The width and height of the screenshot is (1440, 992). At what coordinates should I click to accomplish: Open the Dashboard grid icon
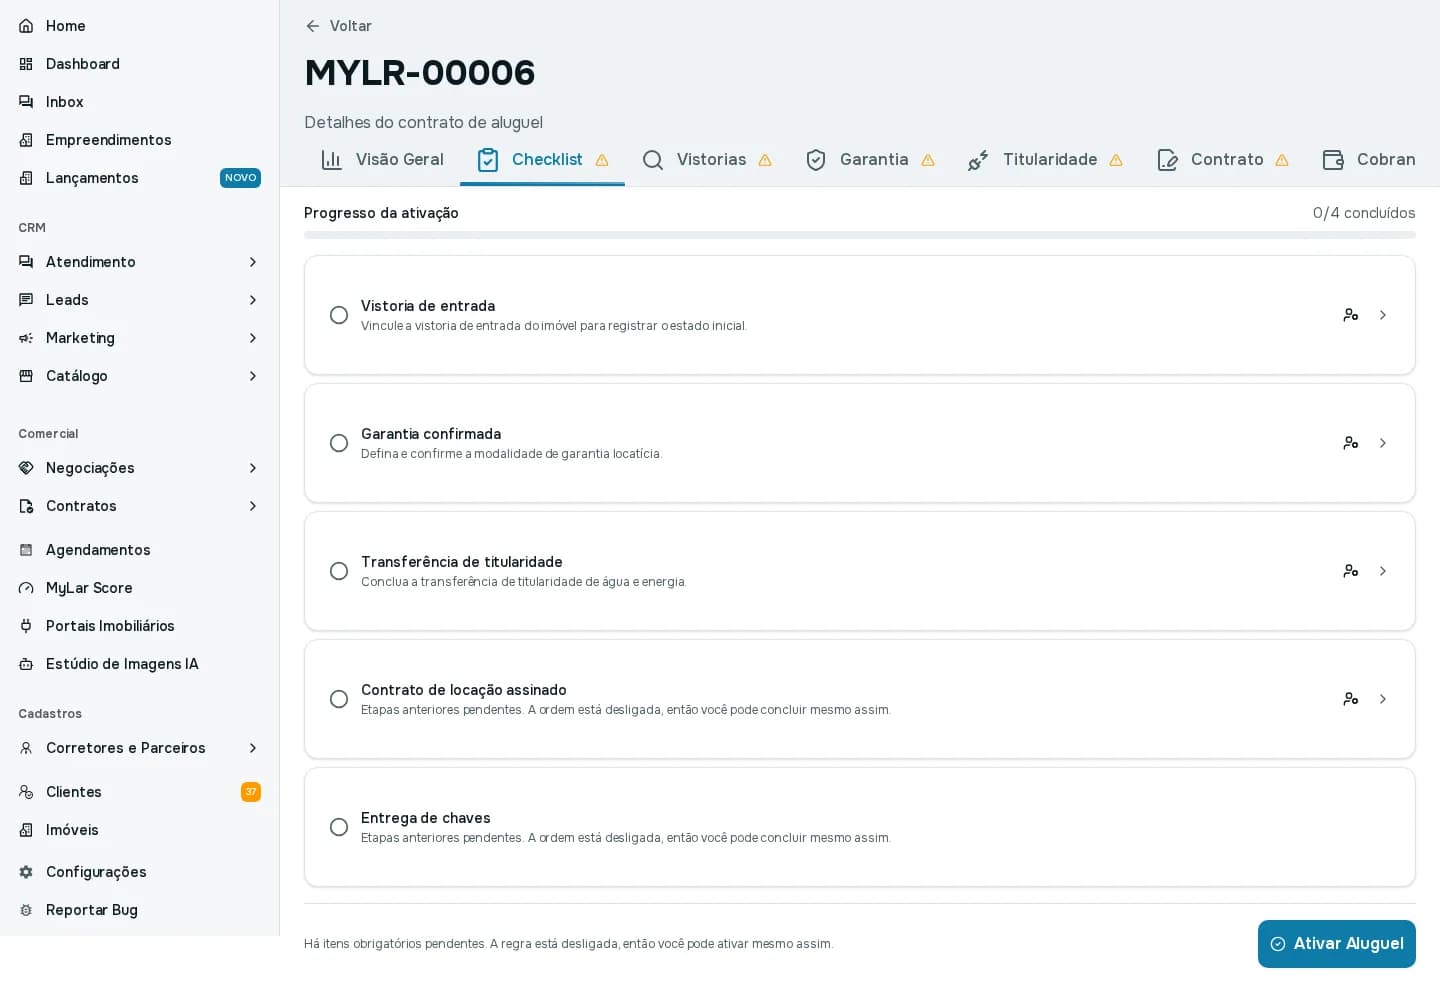(26, 64)
